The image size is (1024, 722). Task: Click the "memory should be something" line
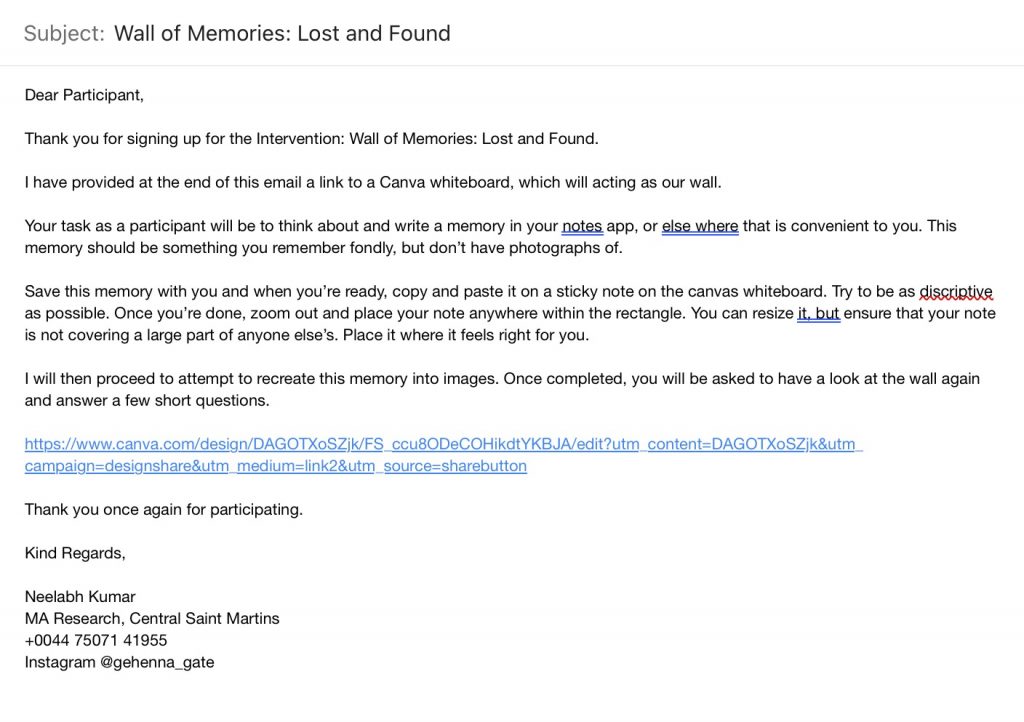[x=323, y=248]
